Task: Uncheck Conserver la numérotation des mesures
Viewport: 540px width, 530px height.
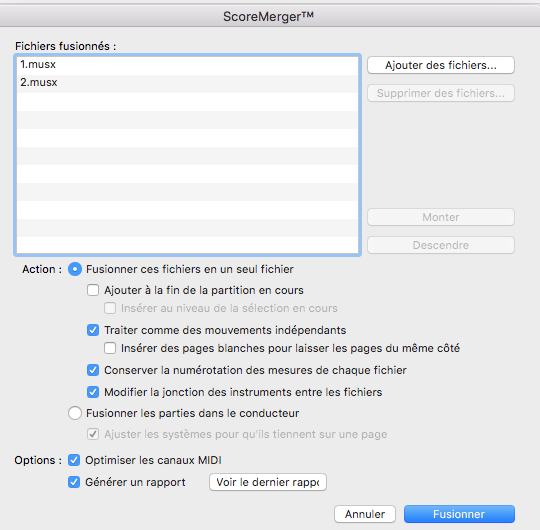Action: point(93,370)
